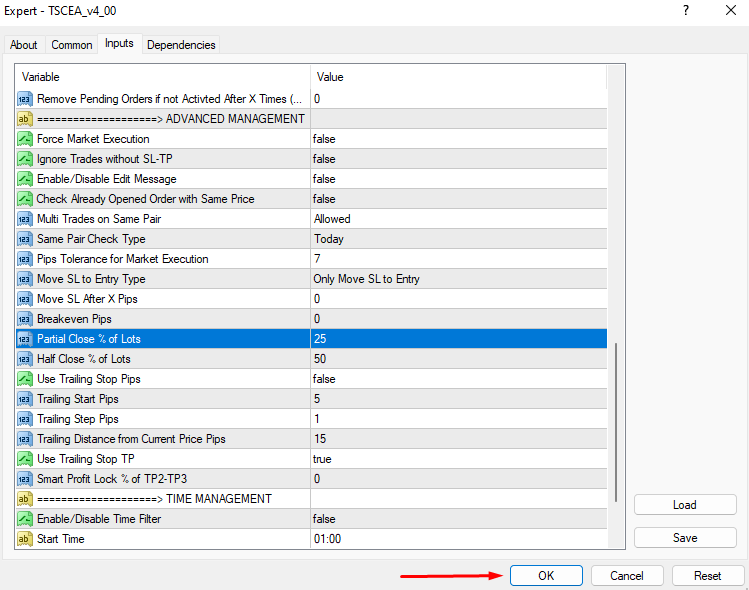Click the vertical scrollbar thumb in inputs list
749x590 pixels.
[617, 440]
